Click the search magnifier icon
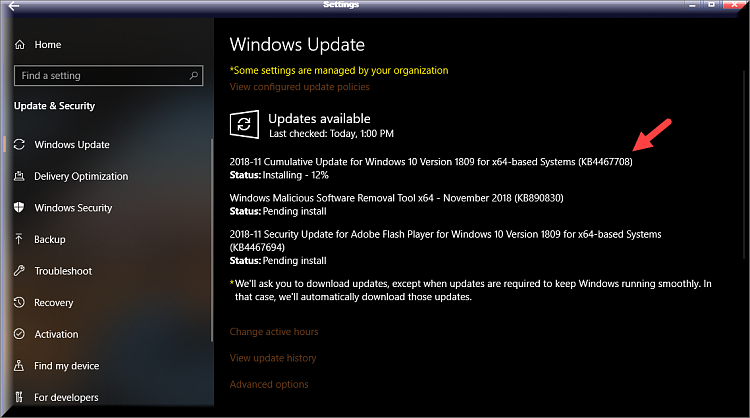The height and width of the screenshot is (418, 750). pyautogui.click(x=194, y=76)
